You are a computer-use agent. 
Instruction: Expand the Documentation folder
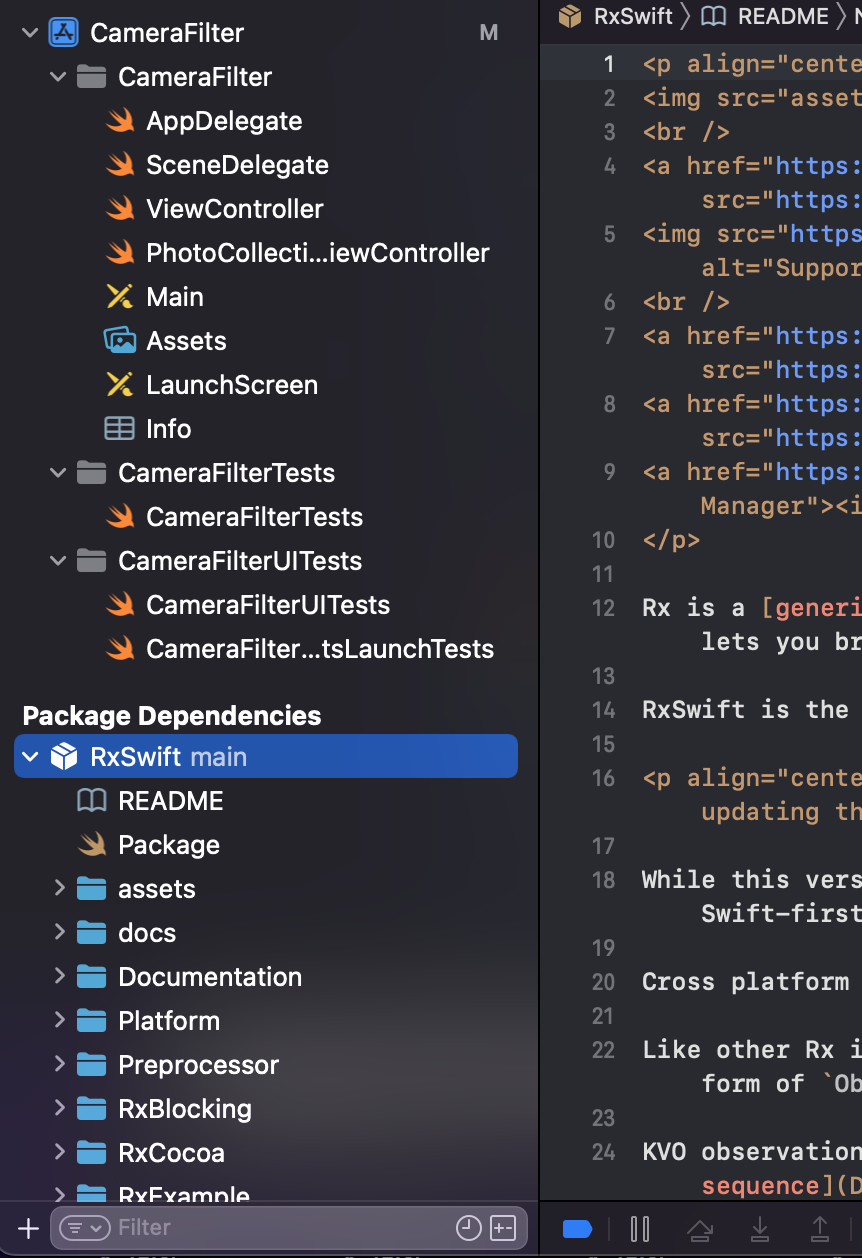59,976
